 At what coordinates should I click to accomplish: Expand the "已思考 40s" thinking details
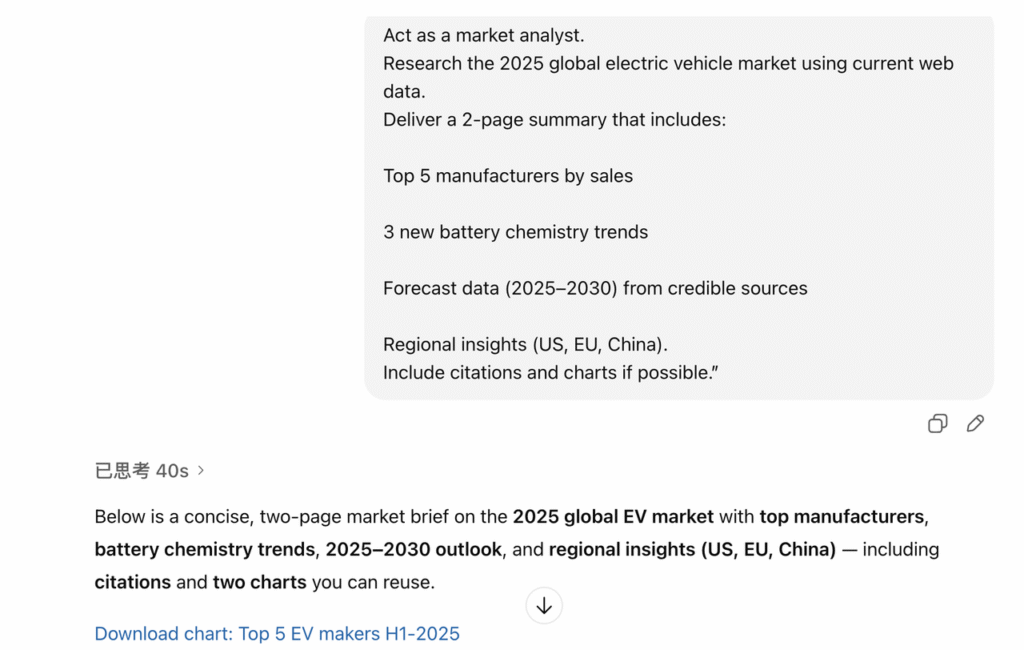click(141, 471)
